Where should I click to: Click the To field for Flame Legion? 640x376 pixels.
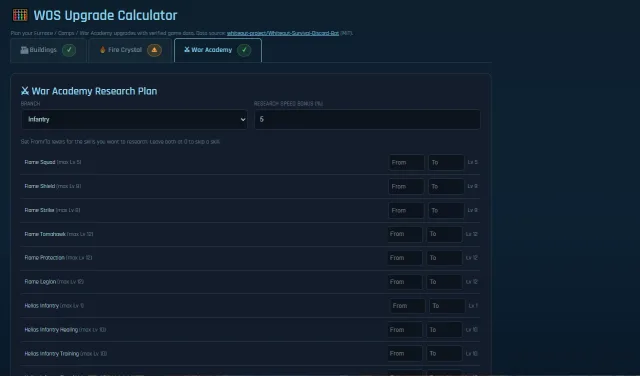[444, 282]
